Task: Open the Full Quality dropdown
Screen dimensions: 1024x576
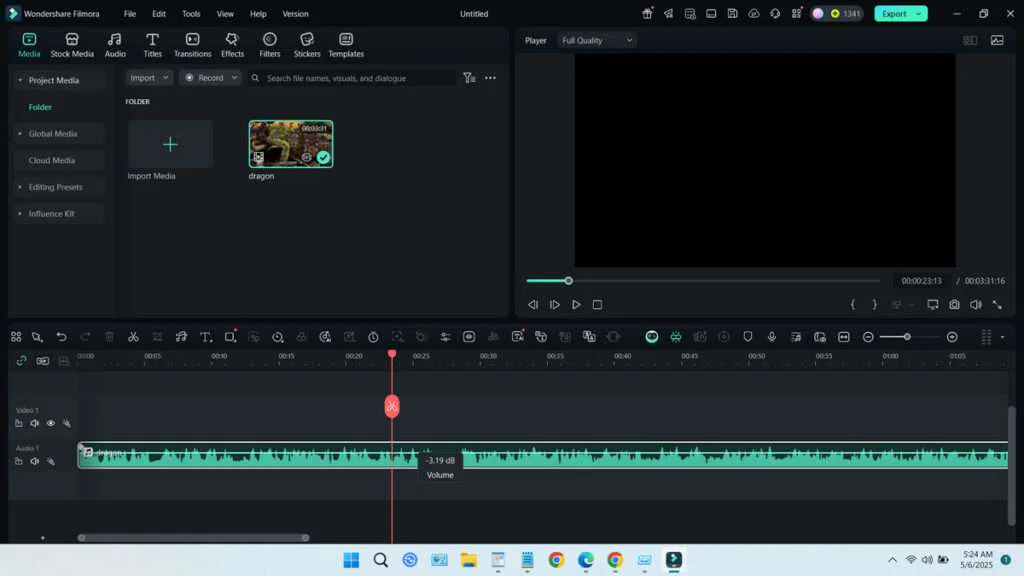Action: coord(597,40)
